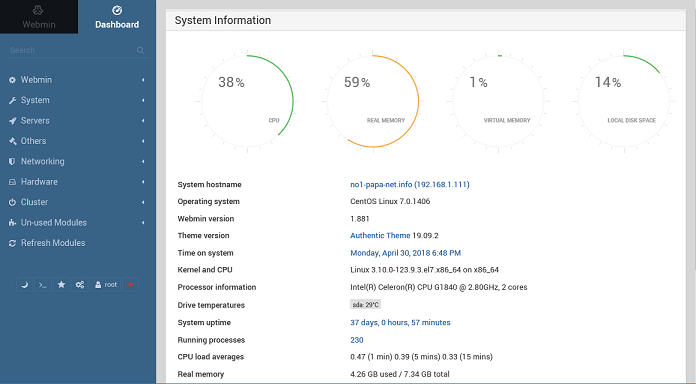Open the Authentic Theme link
The height and width of the screenshot is (384, 696).
click(380, 236)
